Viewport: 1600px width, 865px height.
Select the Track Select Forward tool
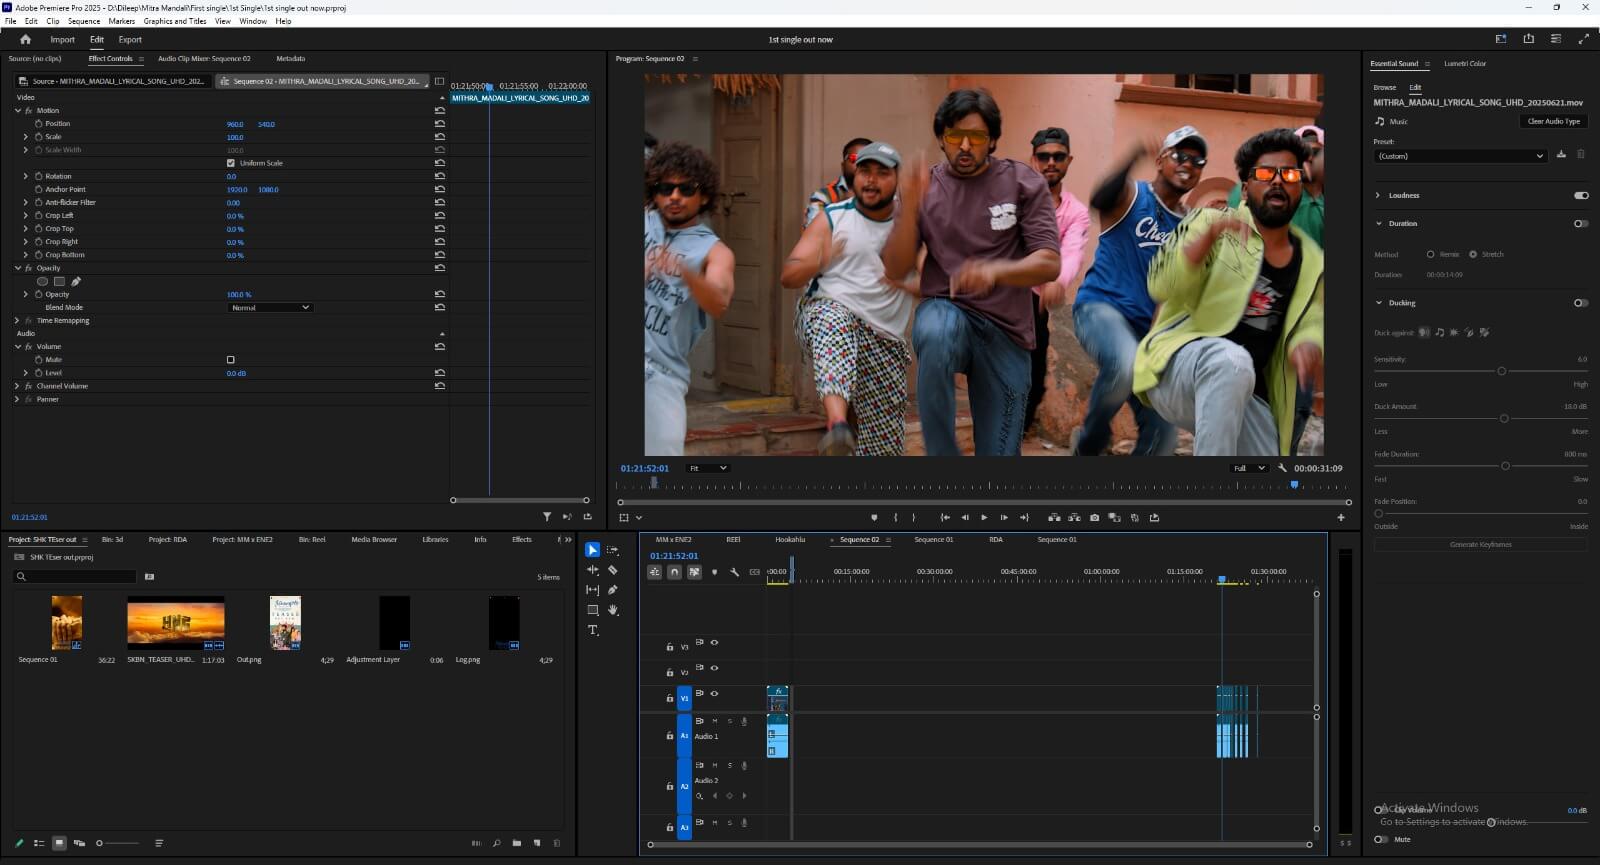613,550
